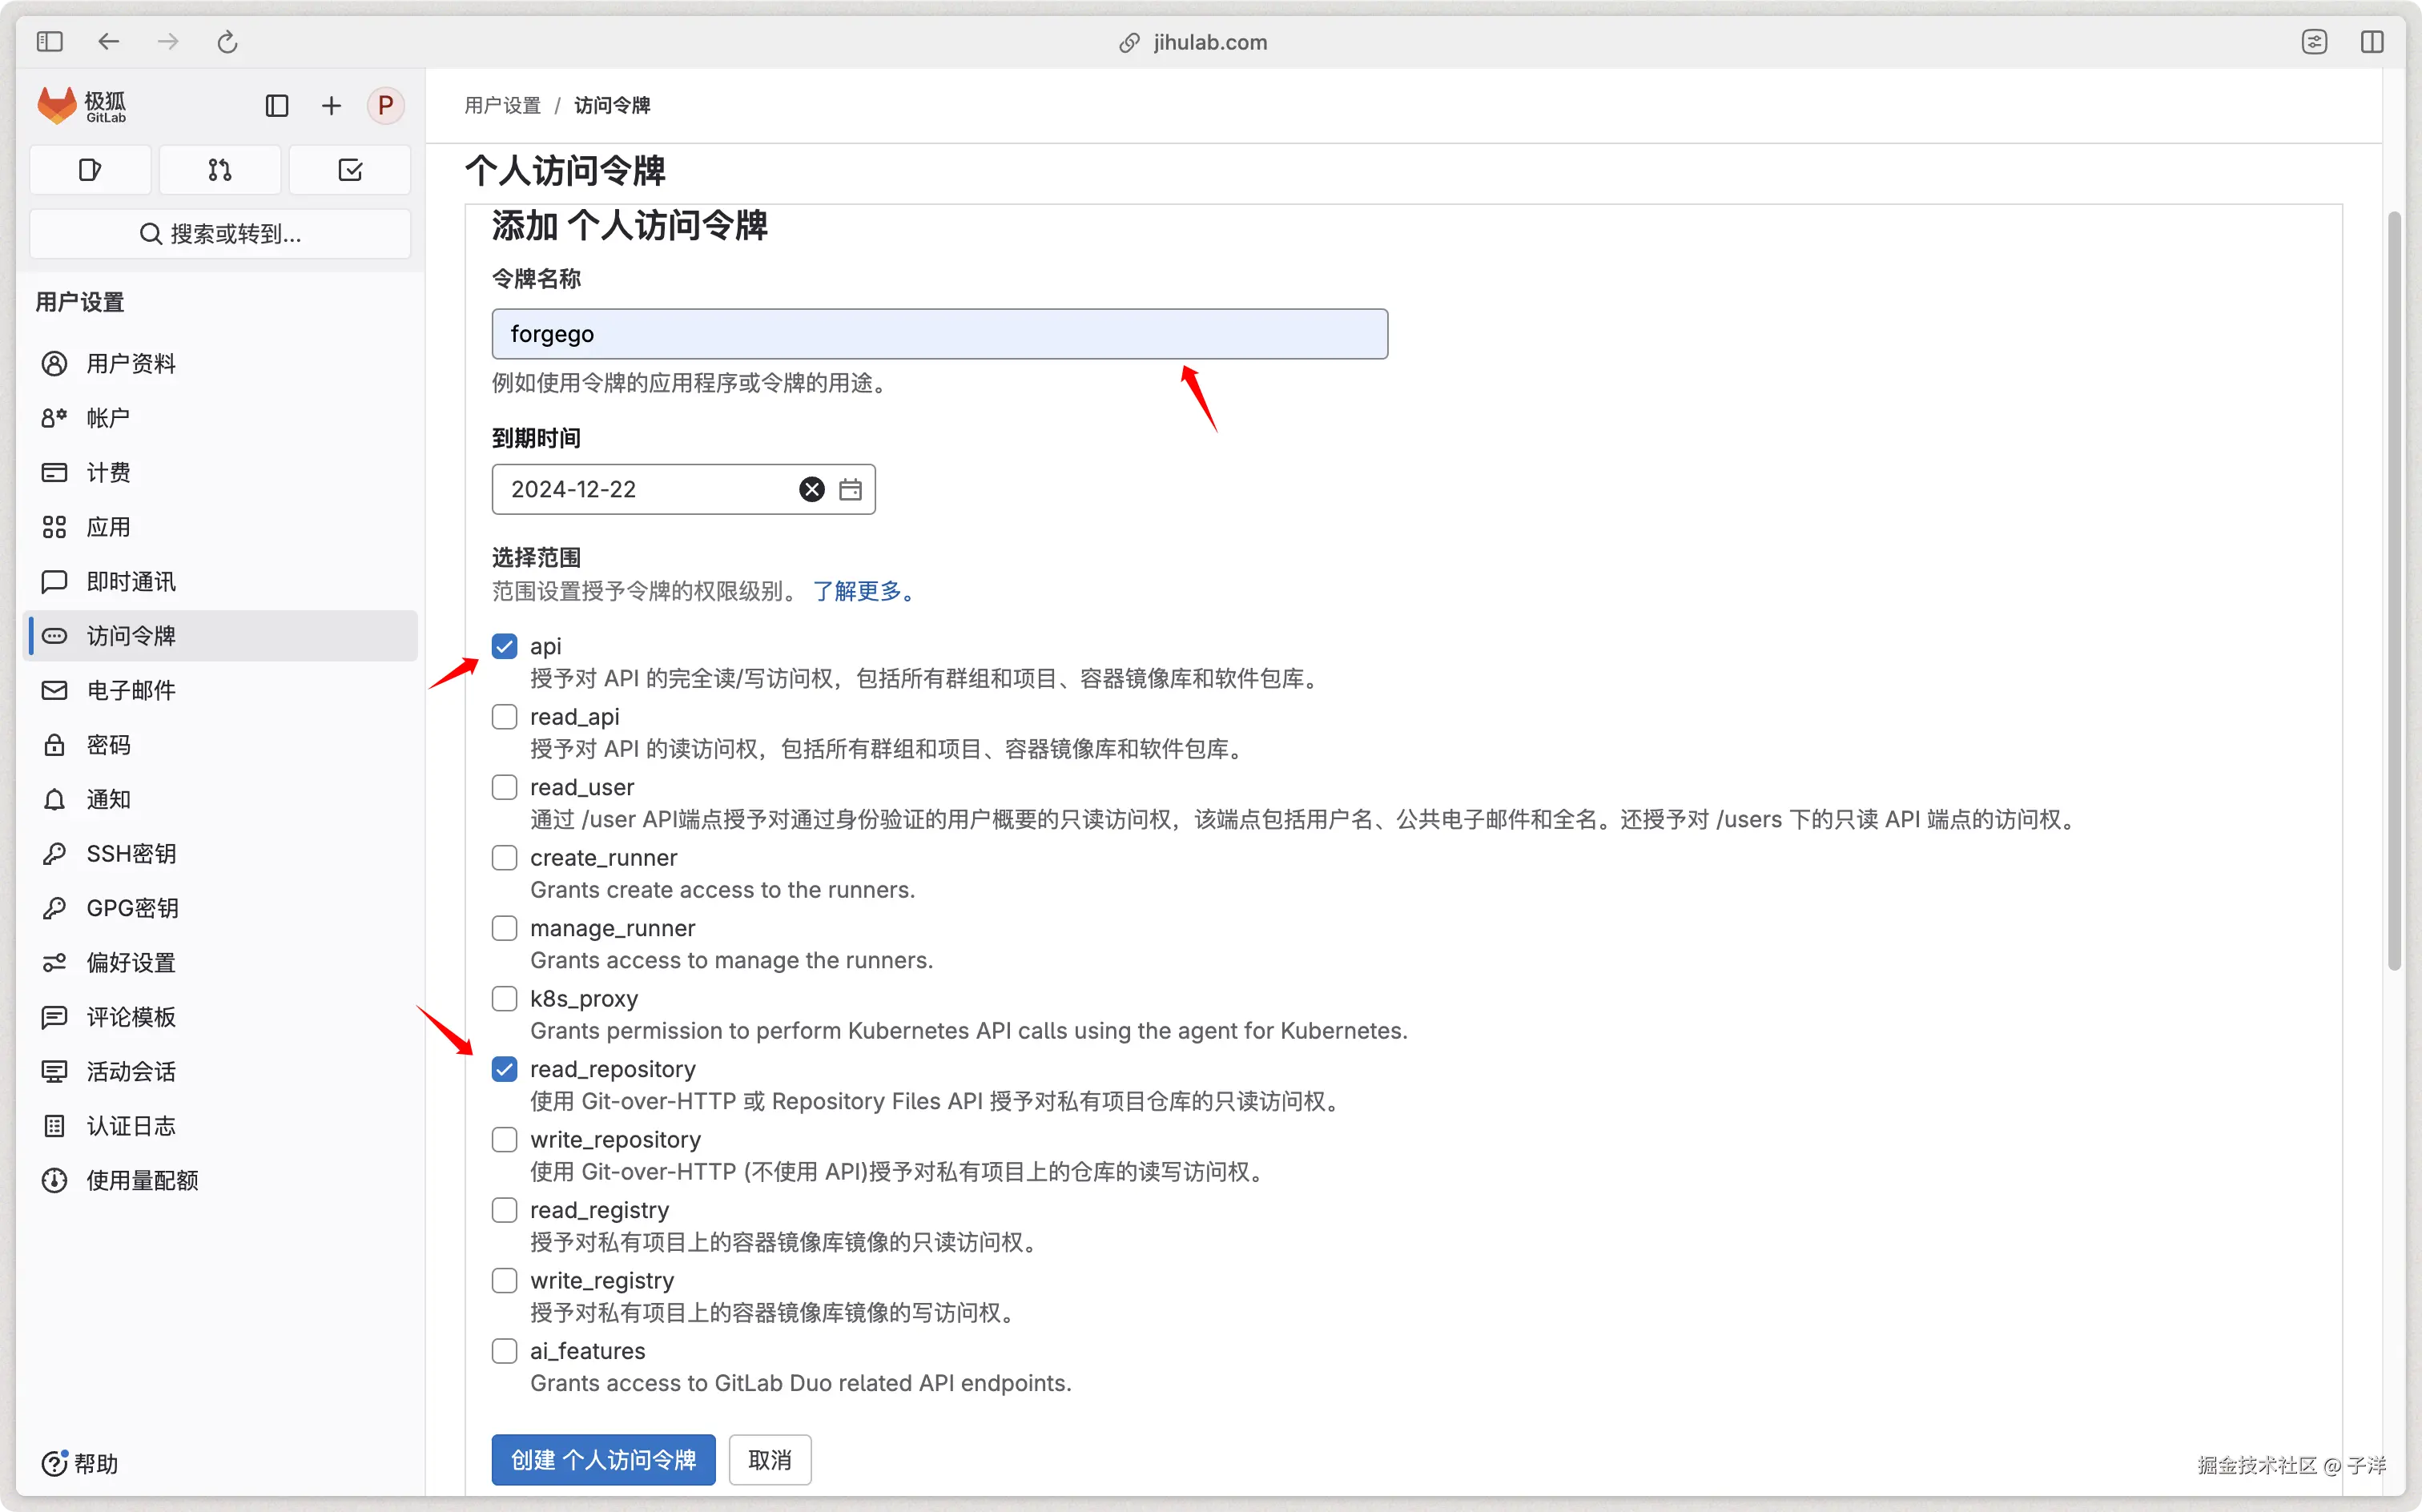Reload the page in browser toolbar
Image resolution: width=2422 pixels, height=1512 pixels.
tap(227, 42)
